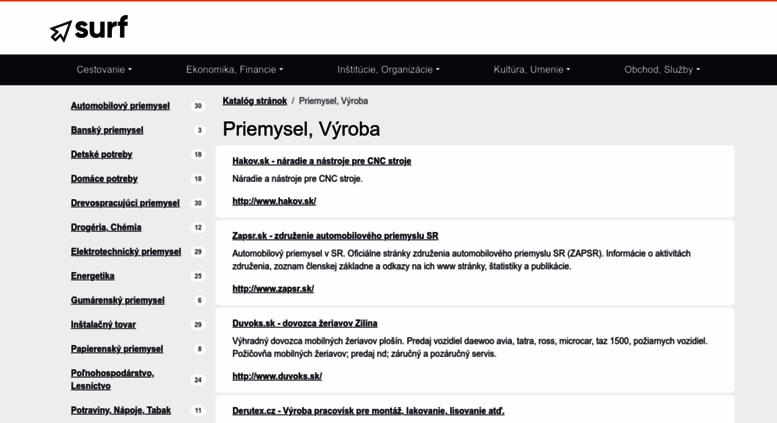Visit the http://www.zapsr.sk/ URL link

273,288
